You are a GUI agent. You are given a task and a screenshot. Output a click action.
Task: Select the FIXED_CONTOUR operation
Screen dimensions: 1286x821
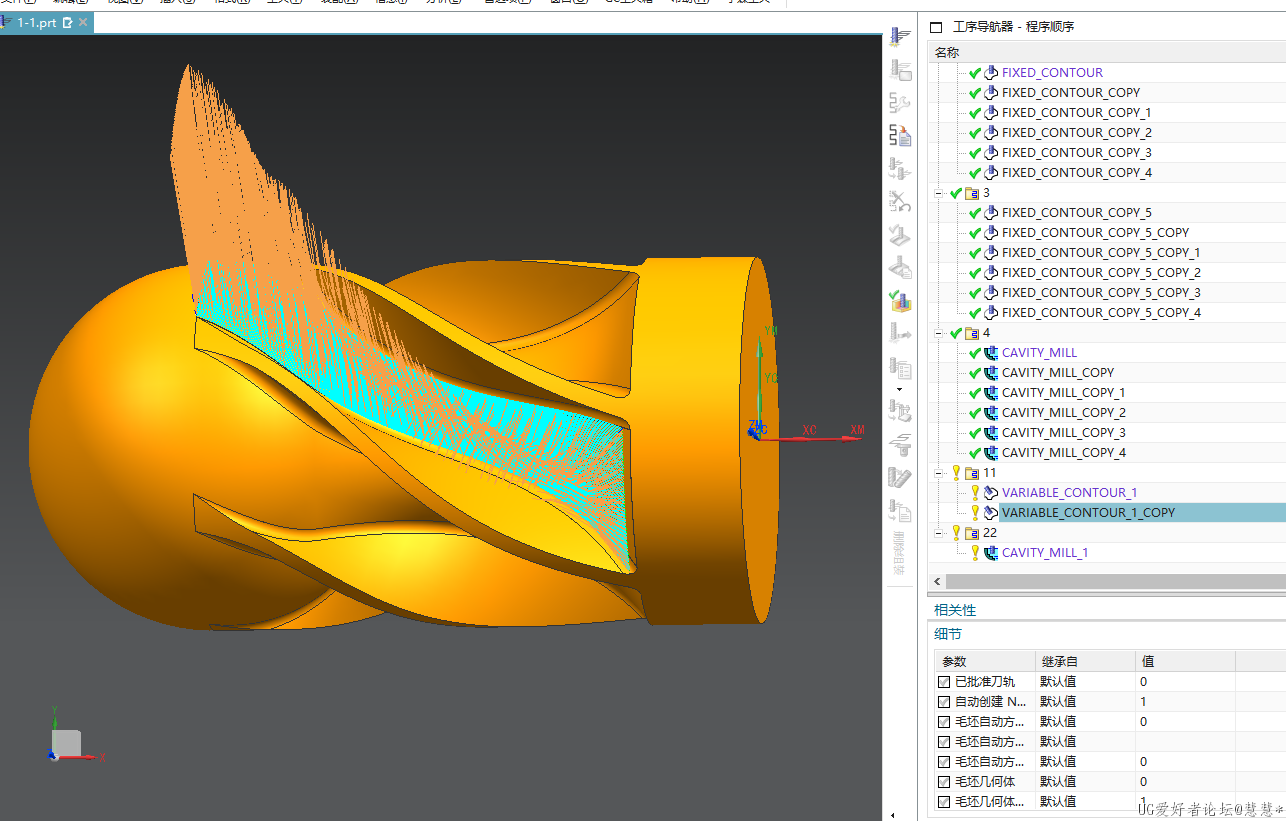click(1052, 72)
